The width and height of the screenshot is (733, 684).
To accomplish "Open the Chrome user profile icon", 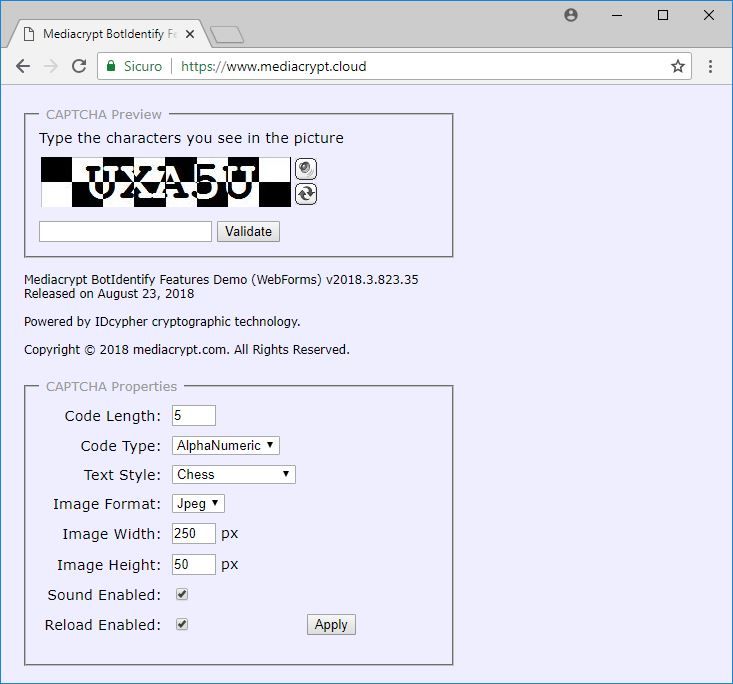I will pyautogui.click(x=571, y=15).
